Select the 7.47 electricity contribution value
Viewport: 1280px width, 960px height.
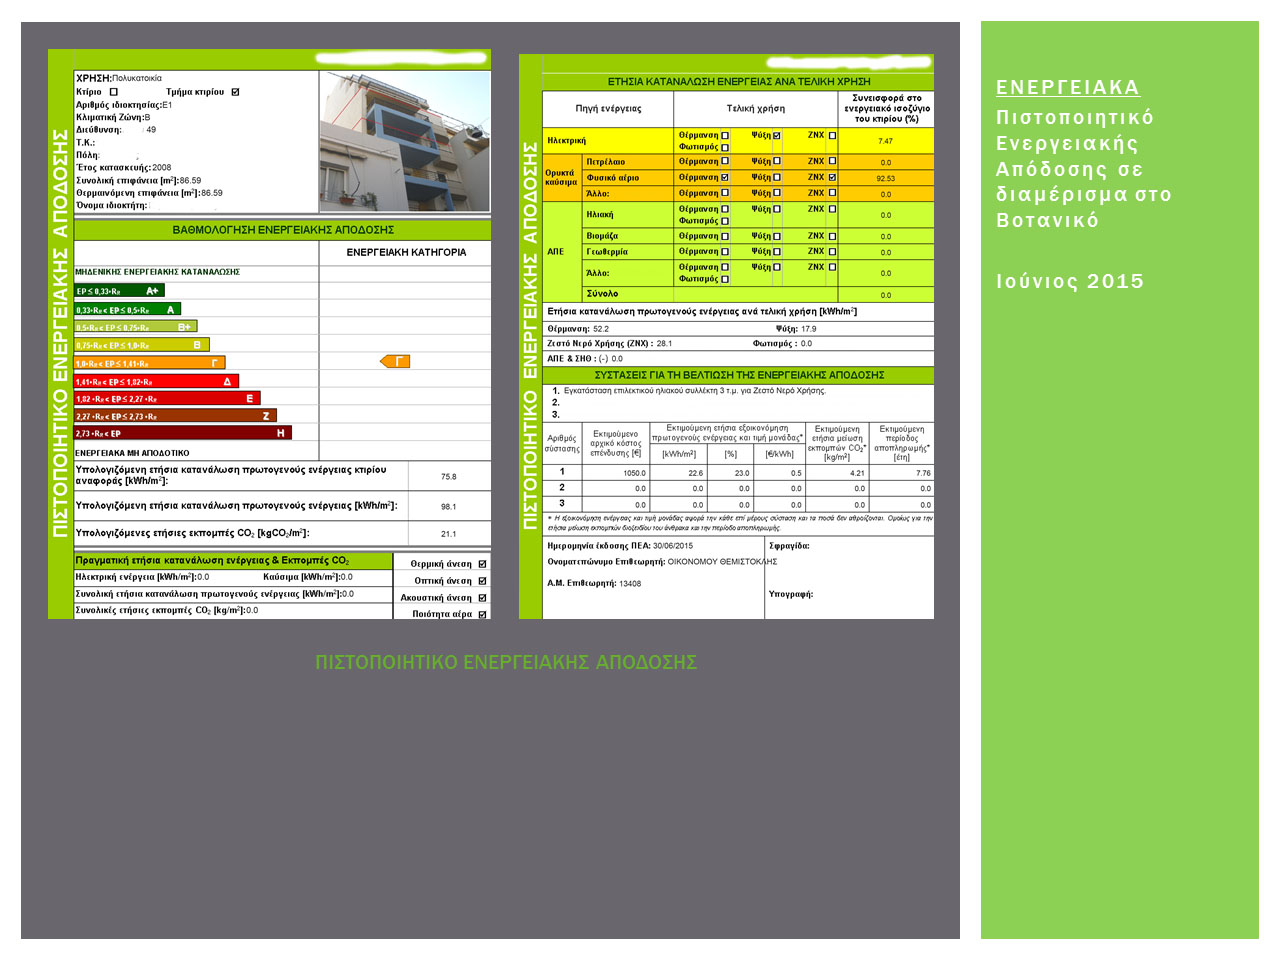click(886, 141)
